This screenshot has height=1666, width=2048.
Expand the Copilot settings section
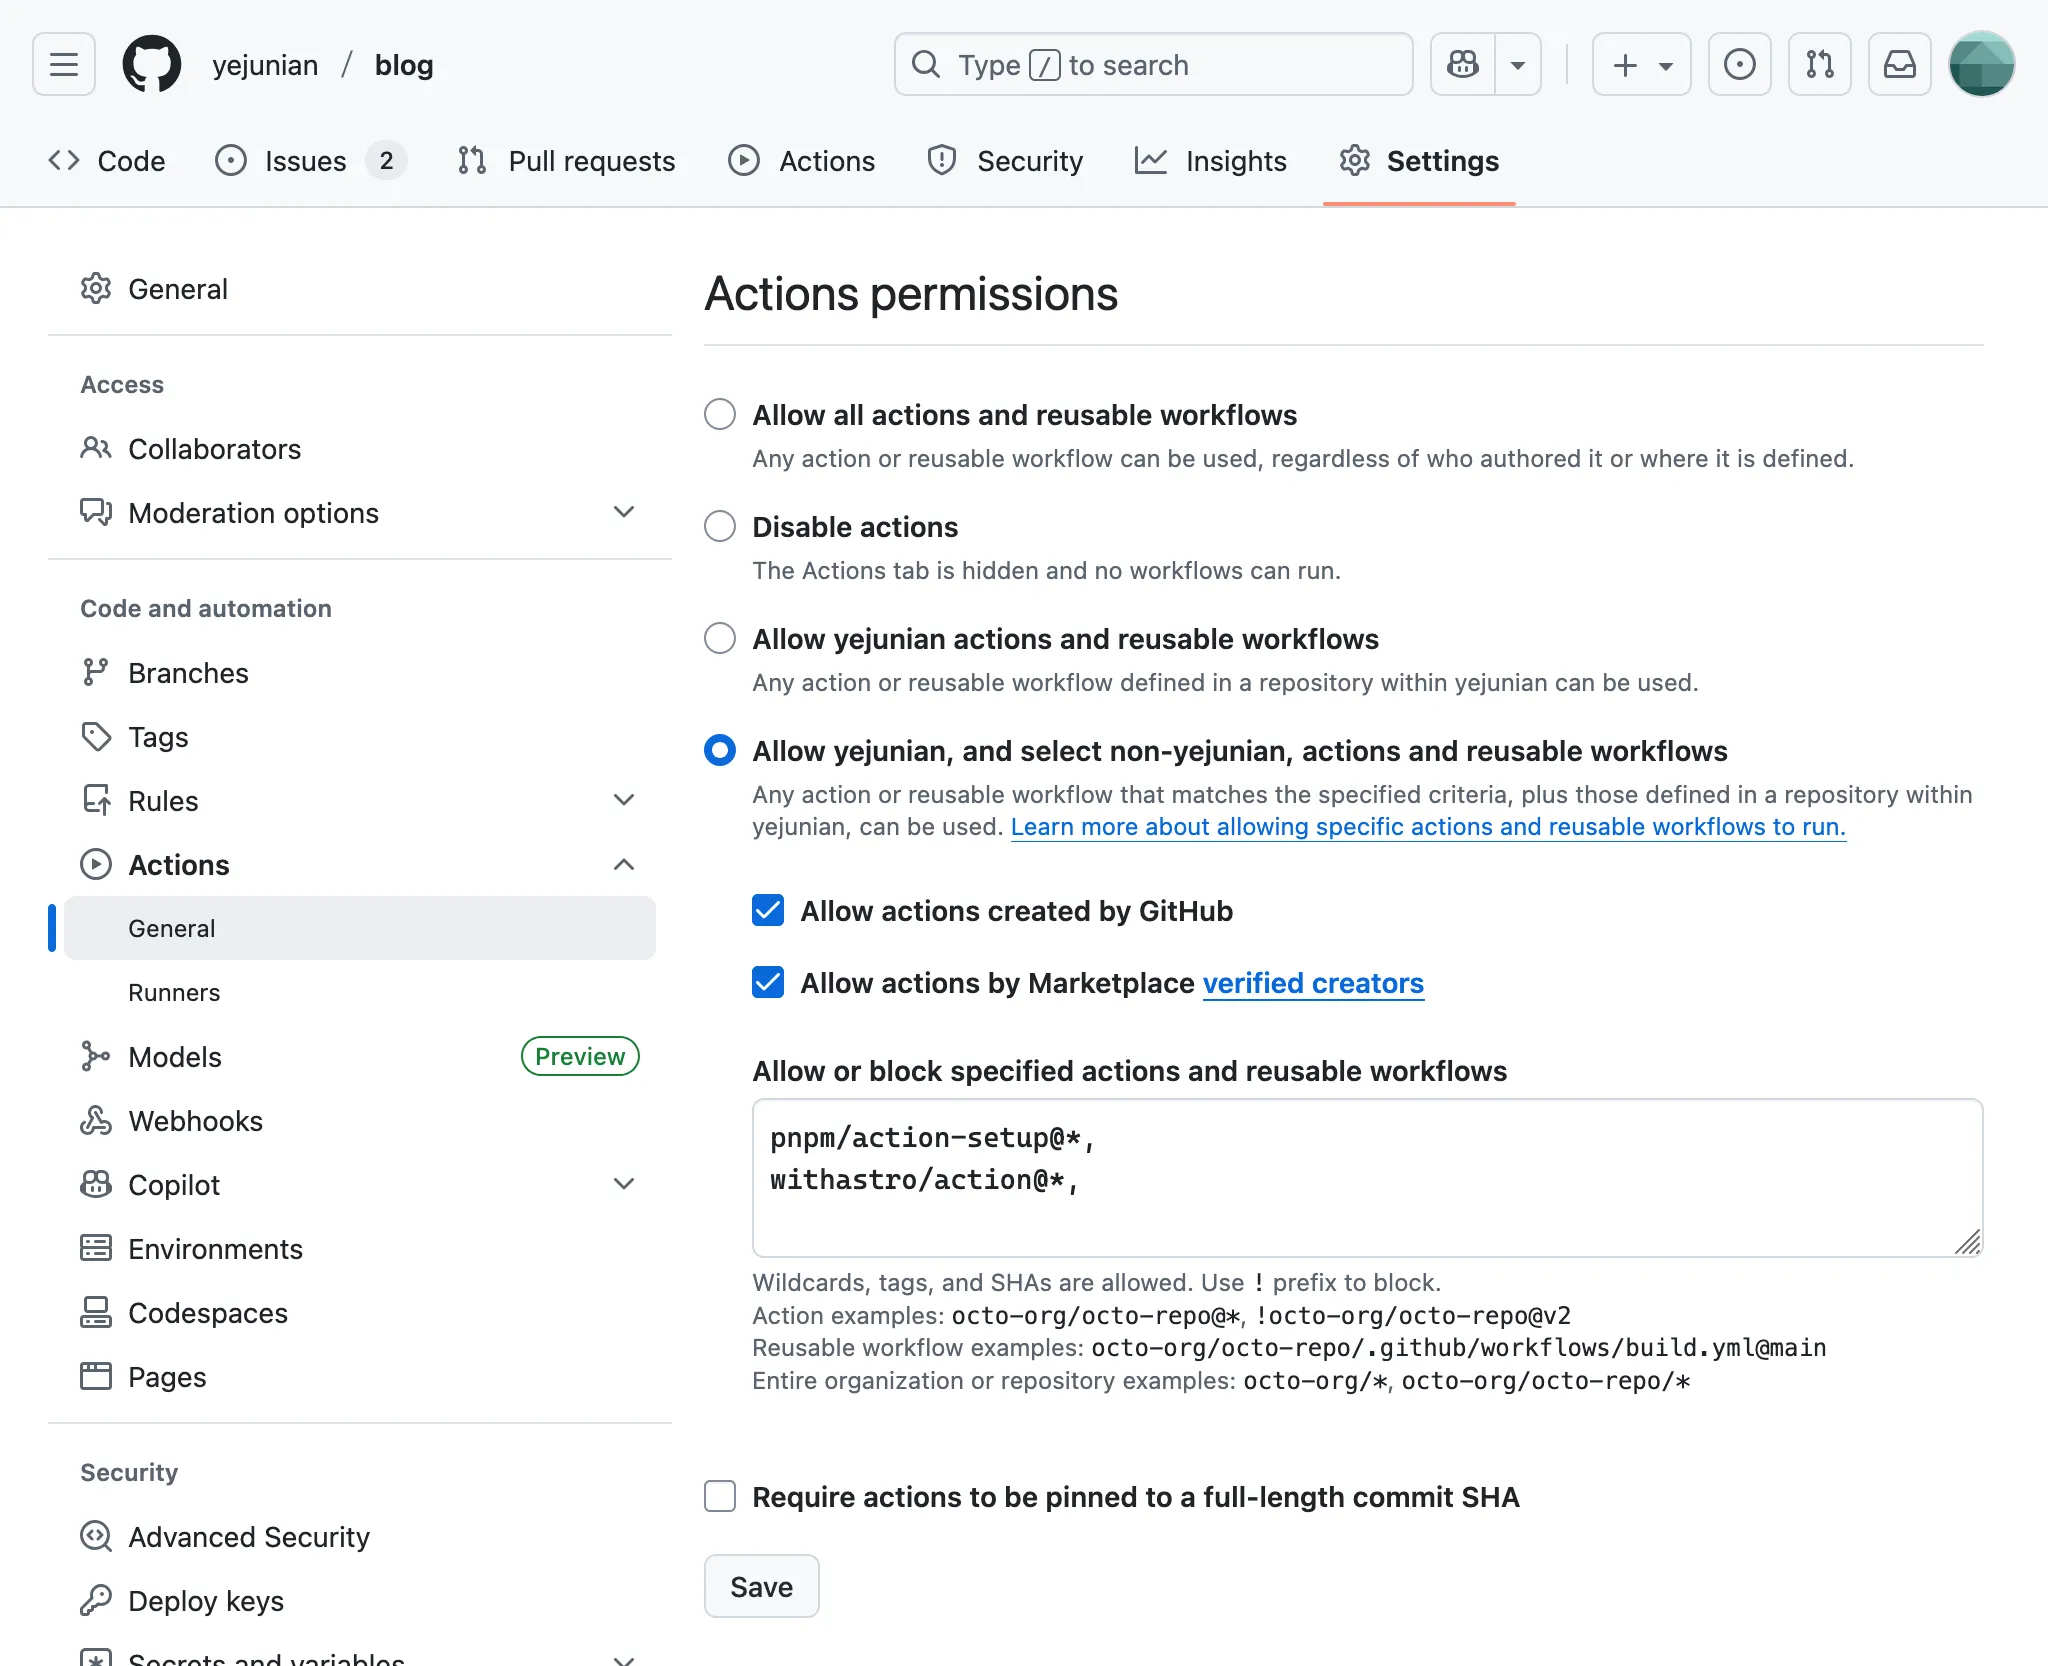(x=623, y=1184)
